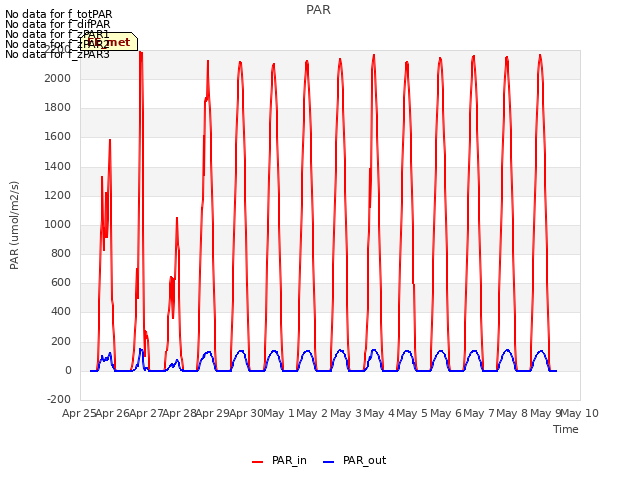The width and height of the screenshot is (640, 480).
Task: Click the blue PAR_out legend swatch
Action: click(x=329, y=462)
